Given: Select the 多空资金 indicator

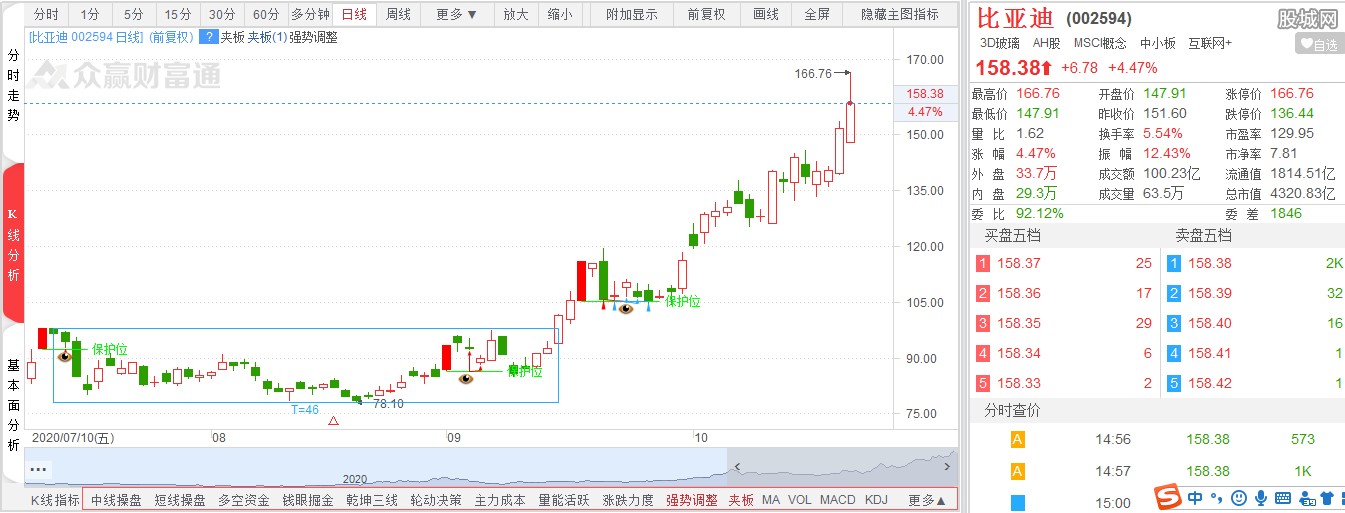Looking at the screenshot, I should (x=244, y=500).
